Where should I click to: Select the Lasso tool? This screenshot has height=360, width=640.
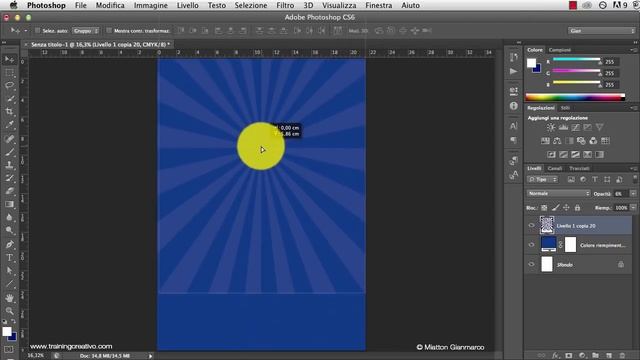click(x=9, y=86)
